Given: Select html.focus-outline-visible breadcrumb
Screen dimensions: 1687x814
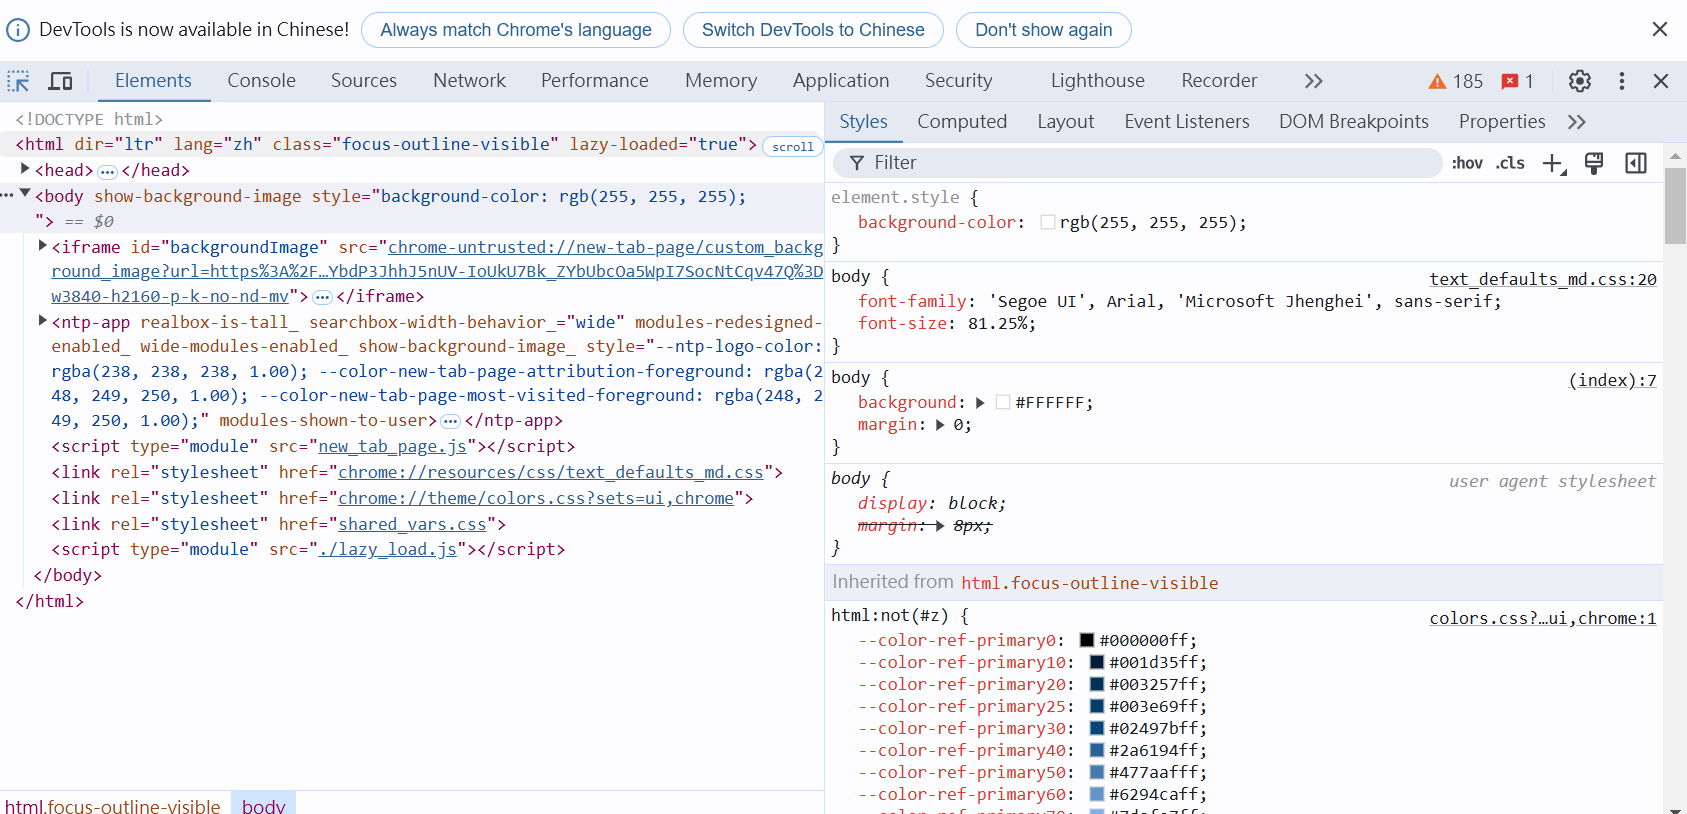Looking at the screenshot, I should pyautogui.click(x=112, y=806).
